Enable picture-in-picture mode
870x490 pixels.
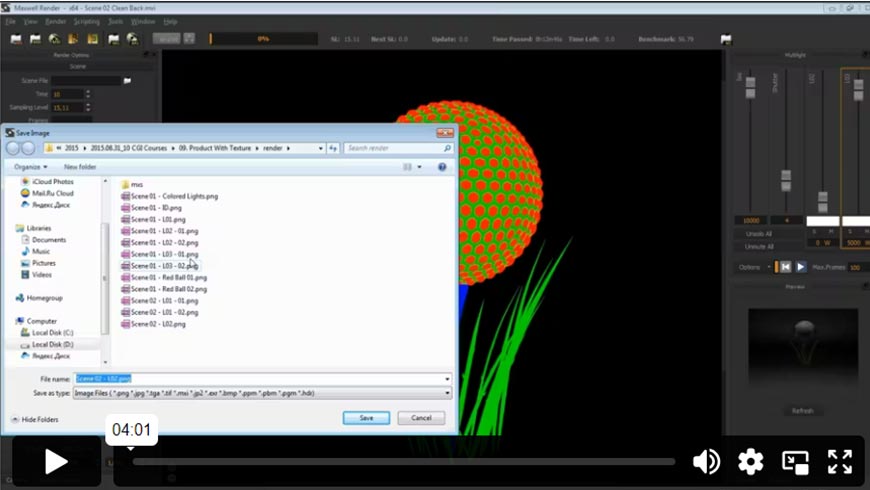[795, 461]
